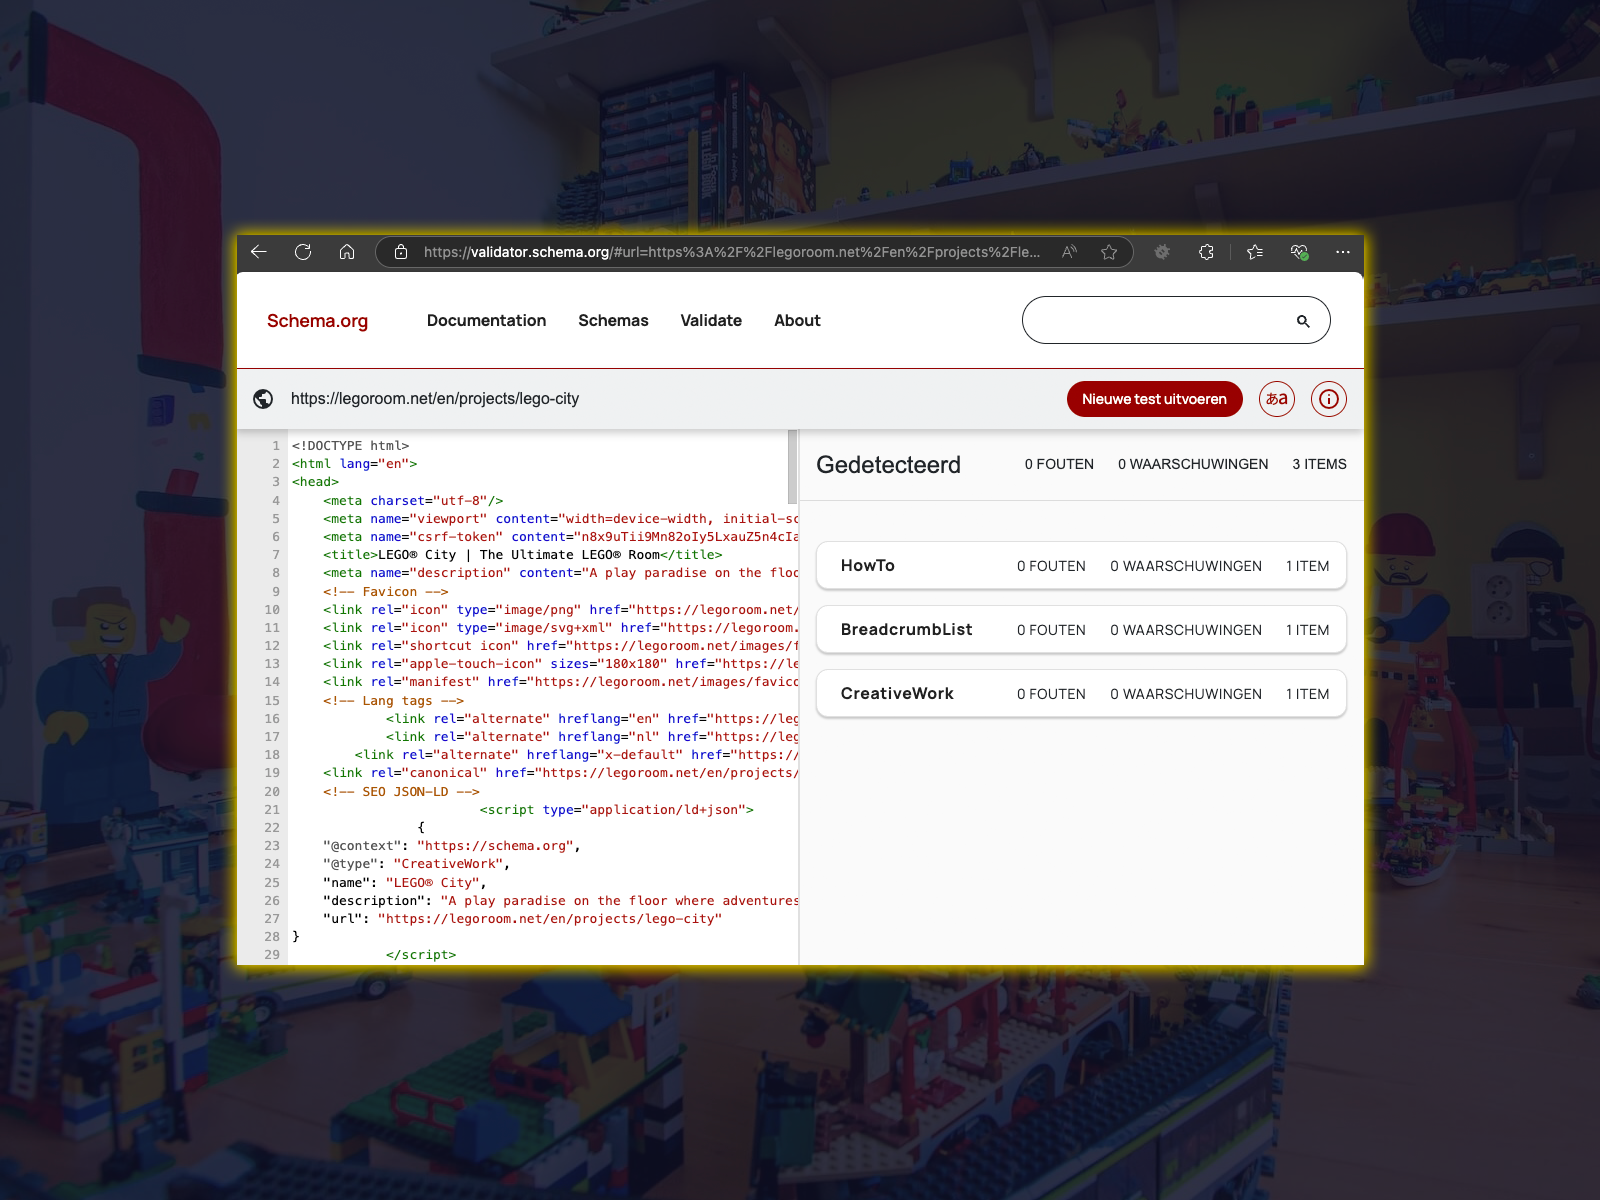This screenshot has width=1600, height=1200.
Task: Expand the HowTo result card
Action: coord(1081,566)
